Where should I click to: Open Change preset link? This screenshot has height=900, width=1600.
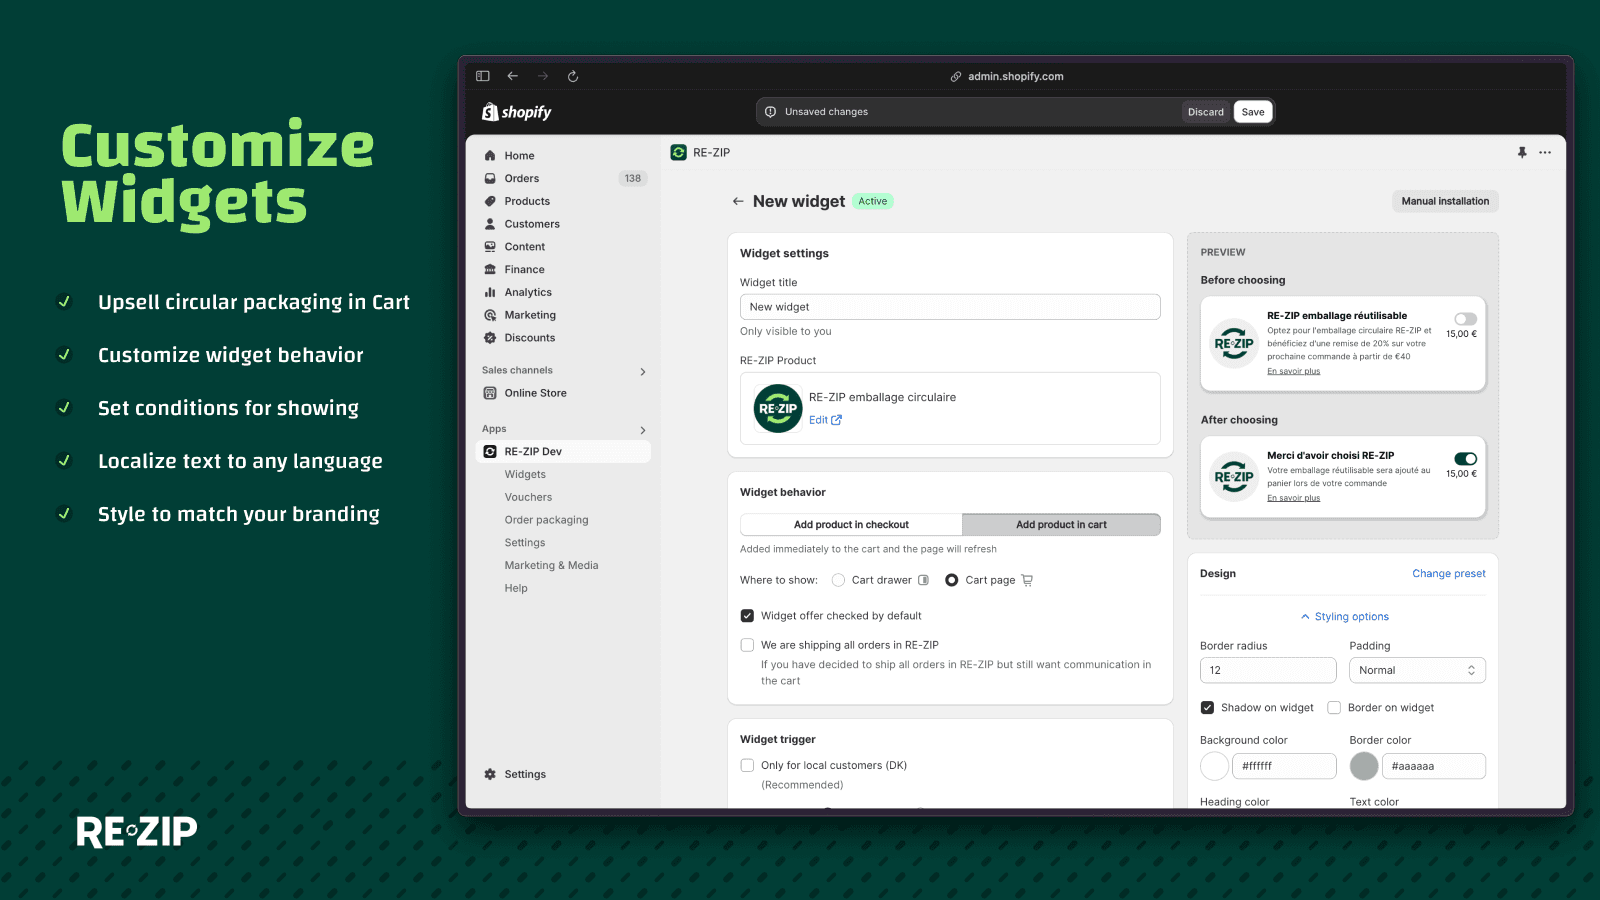click(x=1449, y=573)
